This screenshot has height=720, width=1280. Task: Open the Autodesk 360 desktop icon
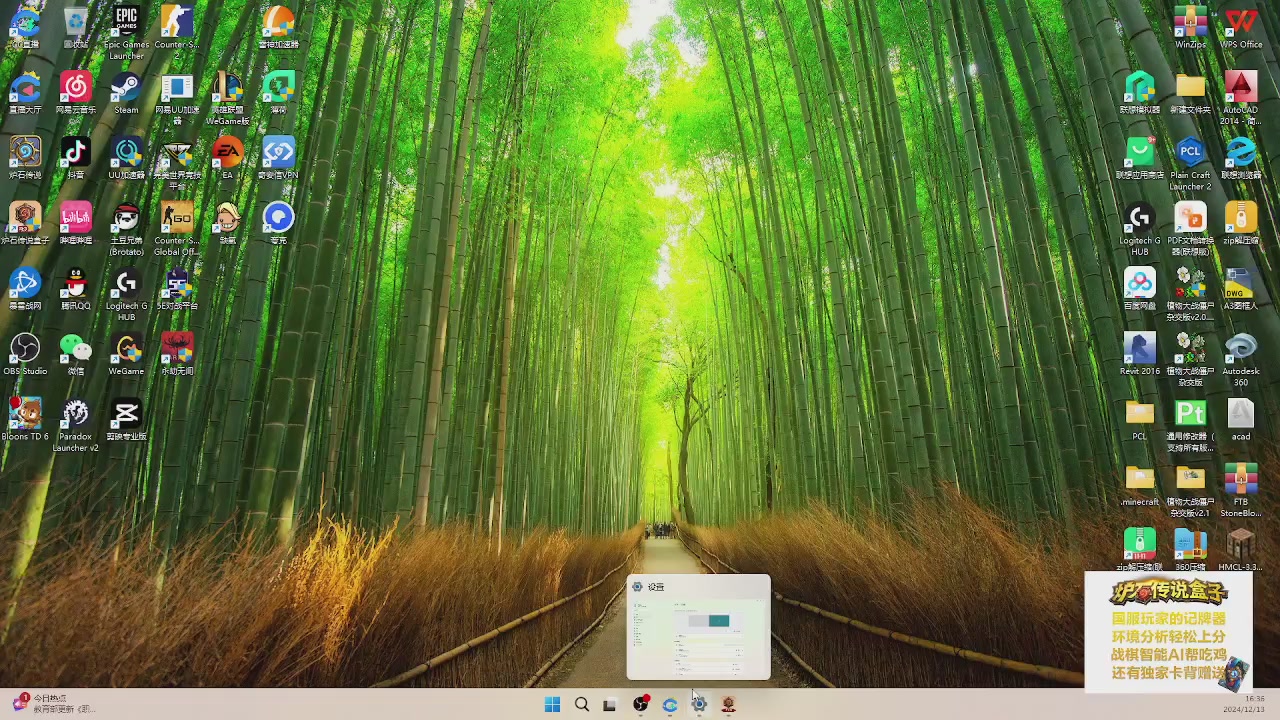click(1241, 359)
